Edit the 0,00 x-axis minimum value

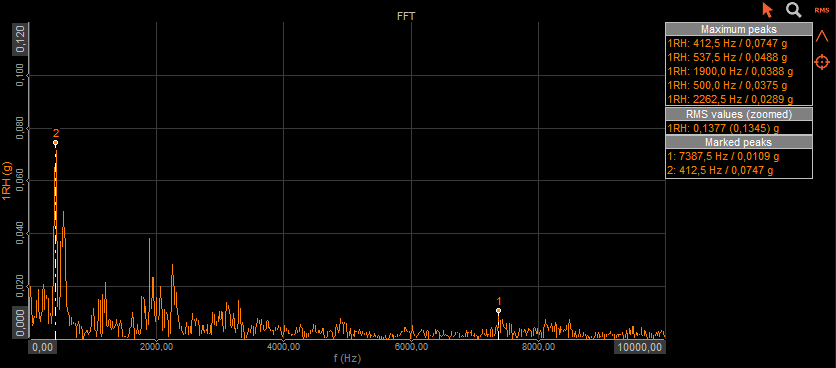(42, 347)
